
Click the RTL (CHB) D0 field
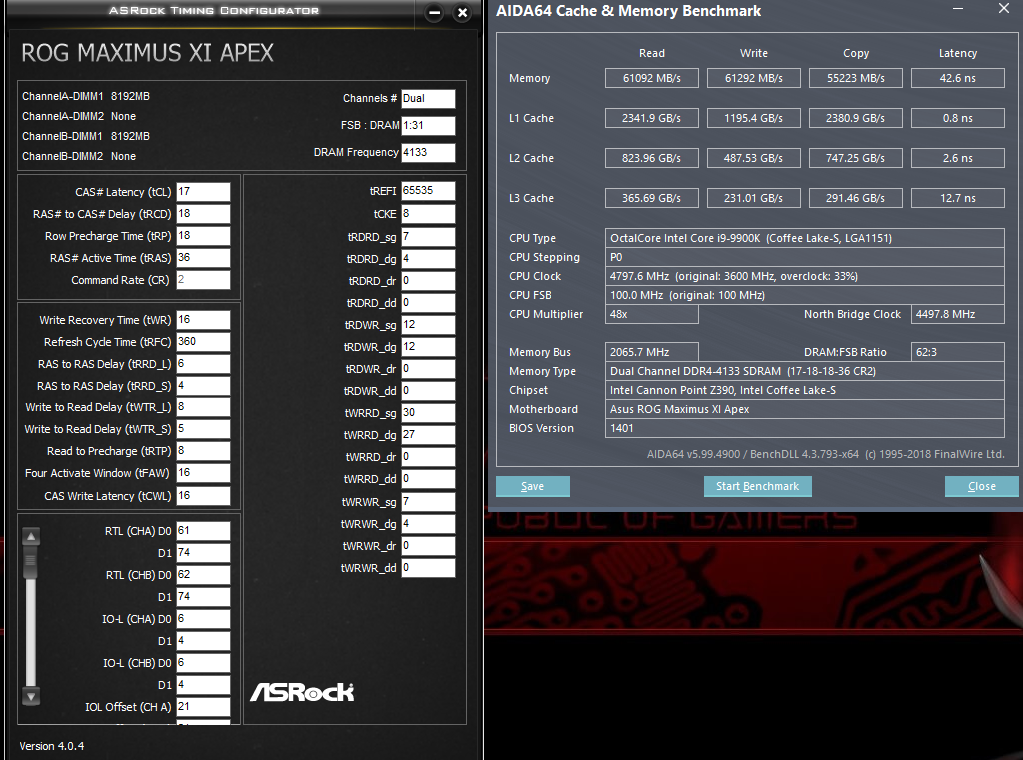tap(203, 575)
